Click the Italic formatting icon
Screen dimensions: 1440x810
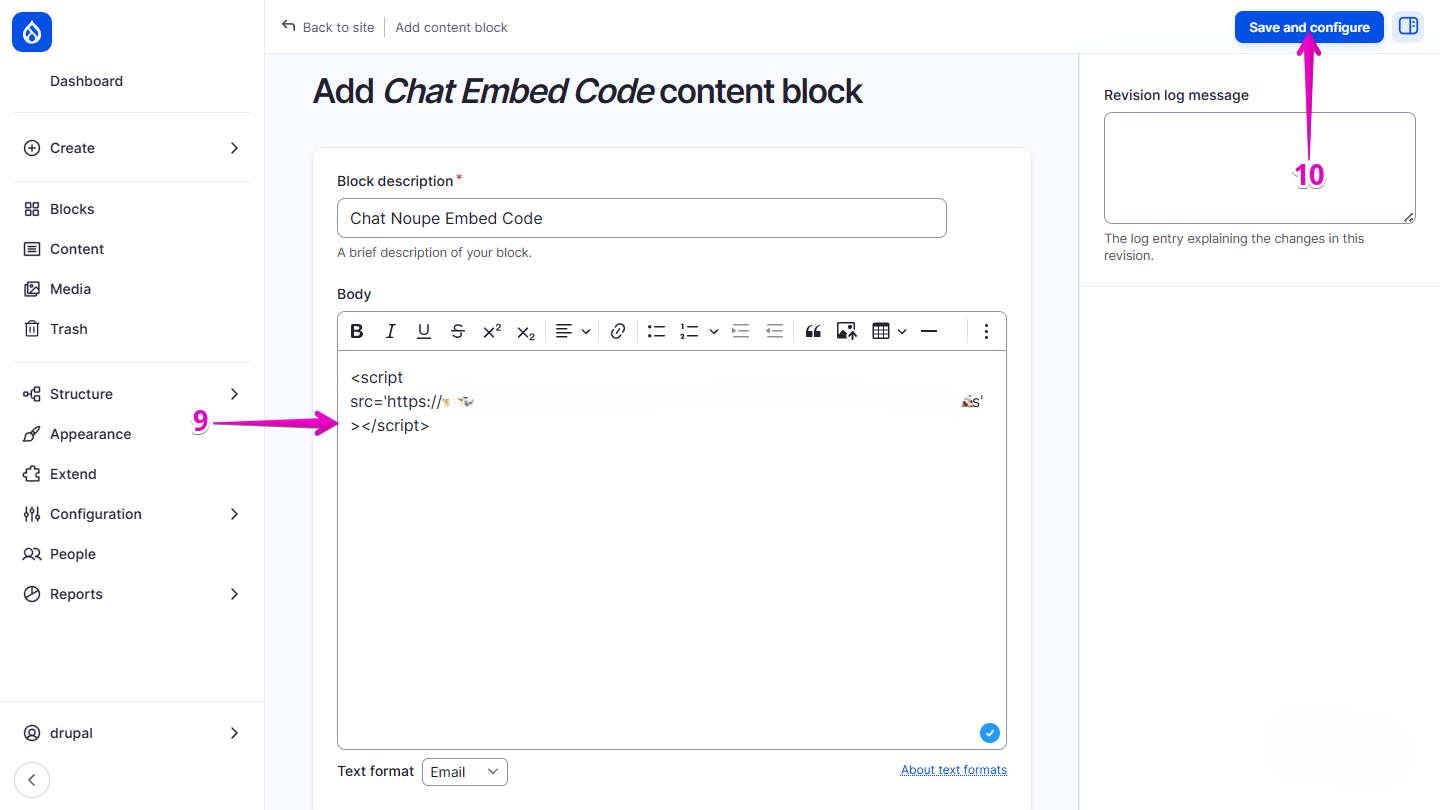[390, 330]
